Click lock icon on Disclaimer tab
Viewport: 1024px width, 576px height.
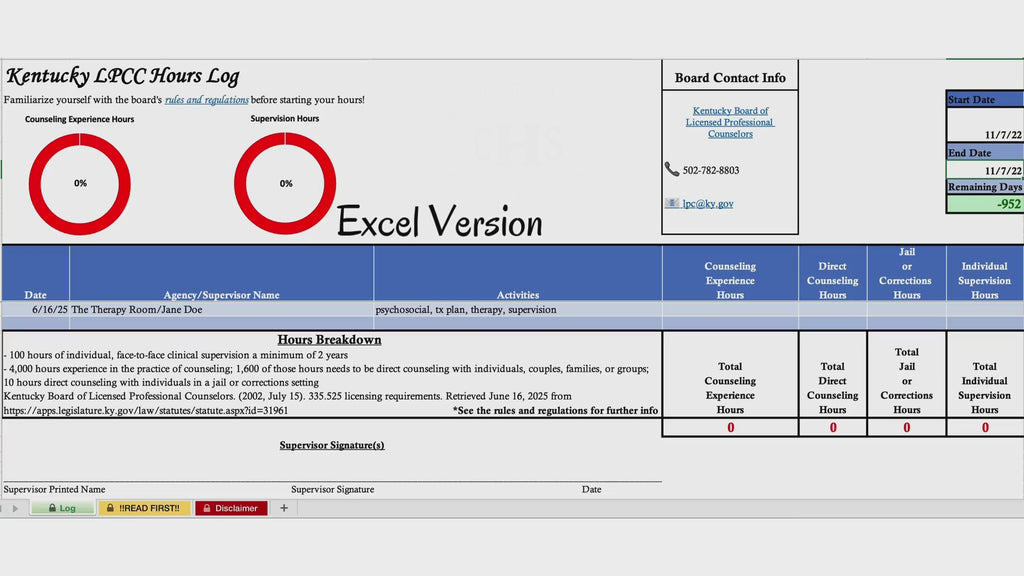coord(206,508)
